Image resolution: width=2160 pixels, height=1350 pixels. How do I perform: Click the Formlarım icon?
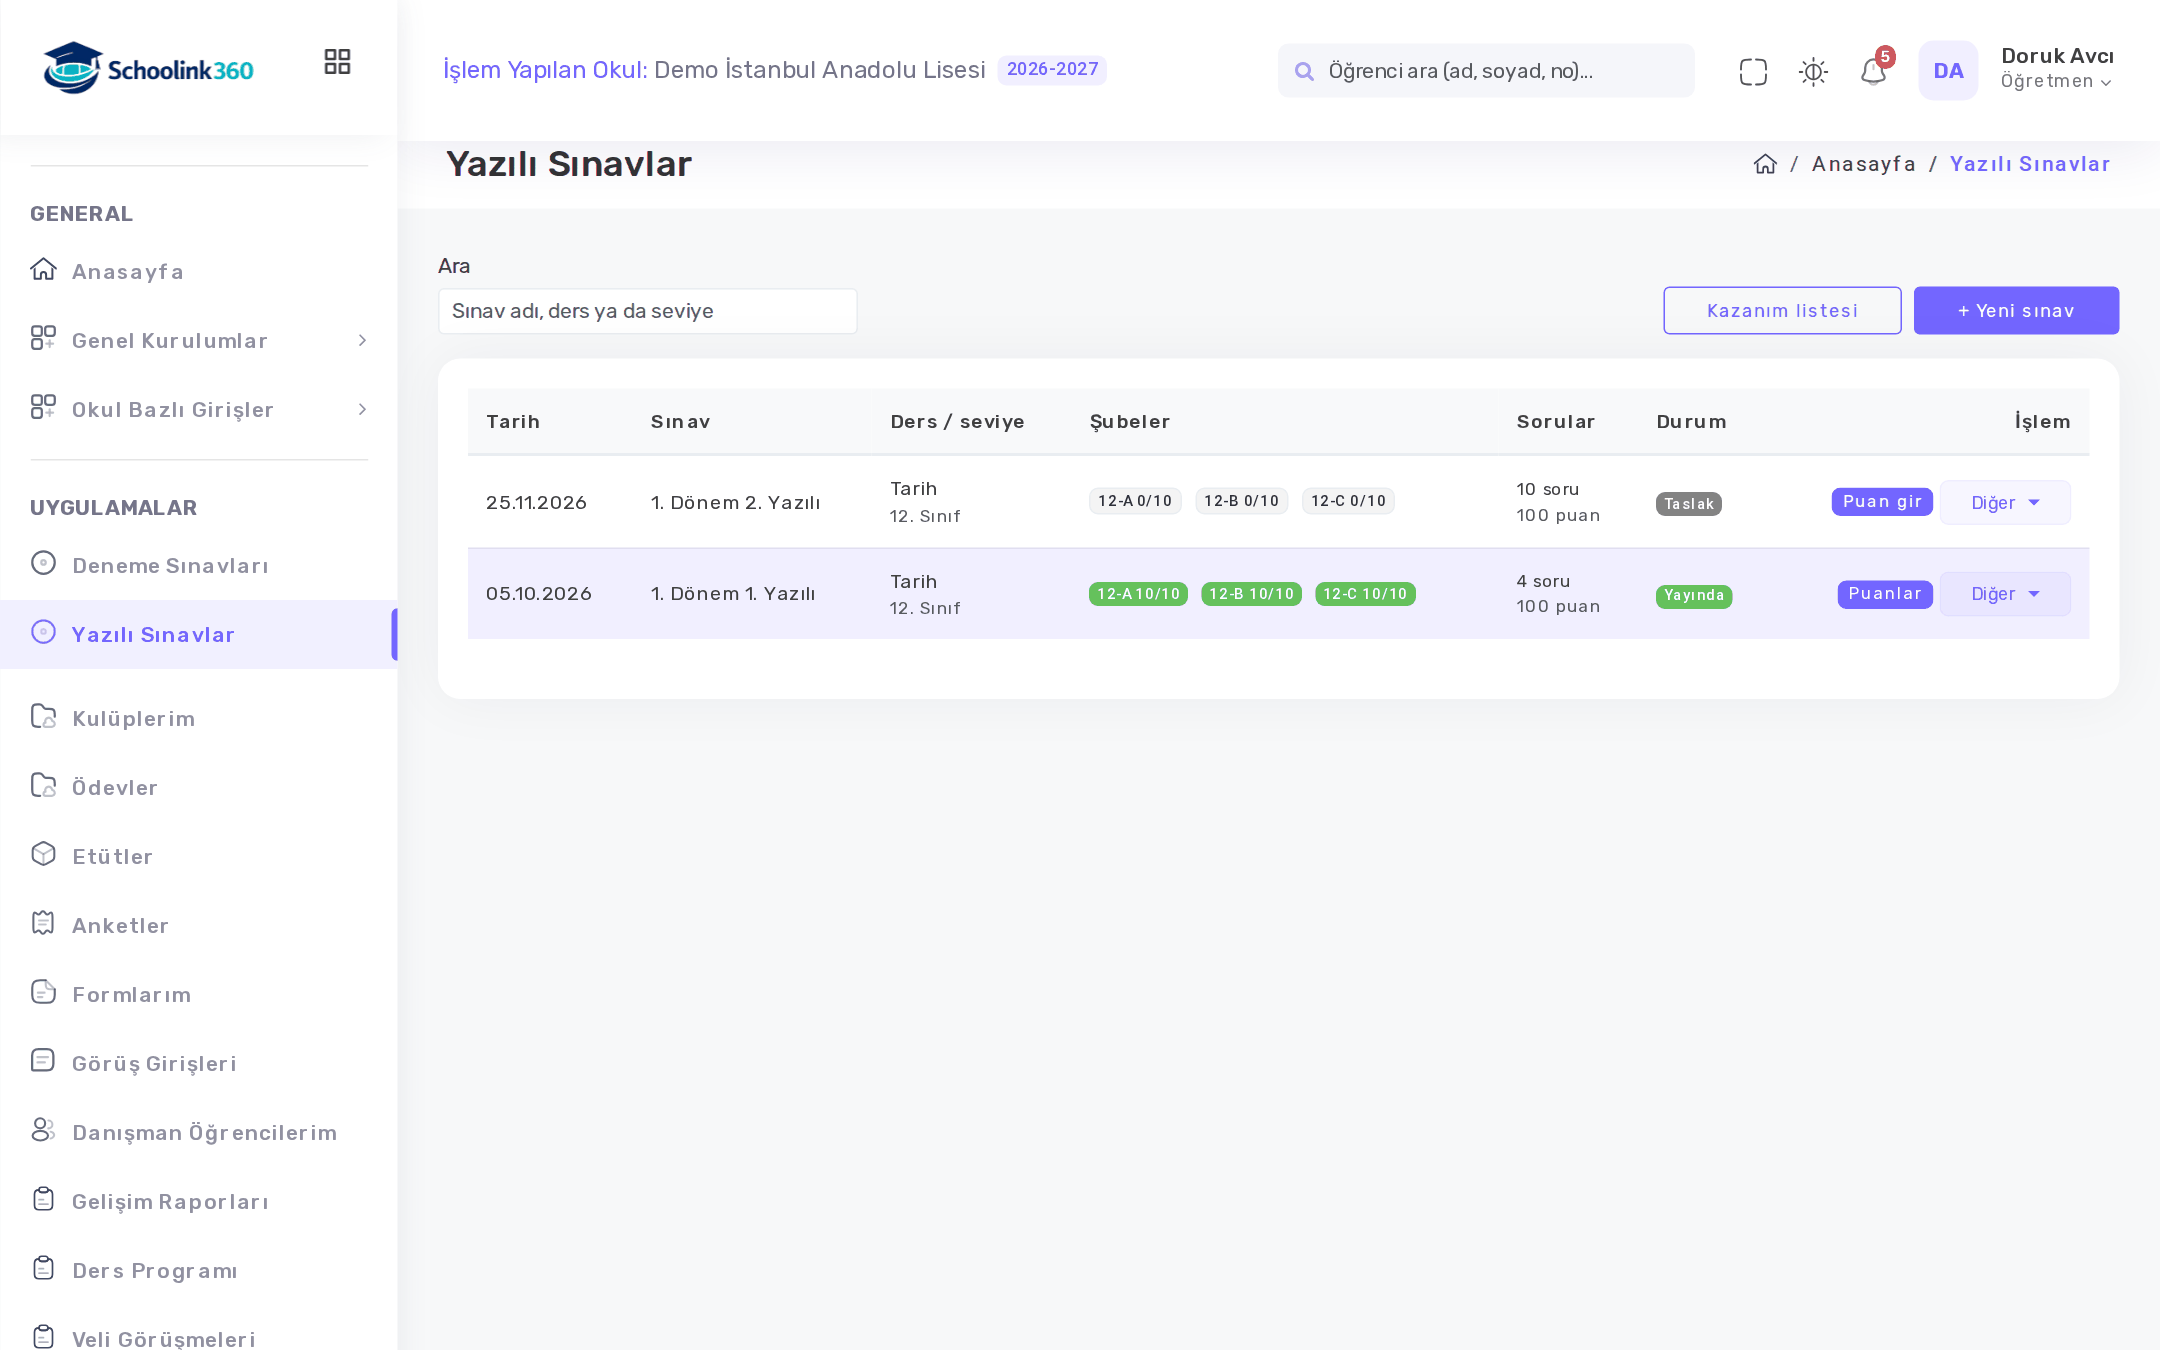(x=43, y=993)
